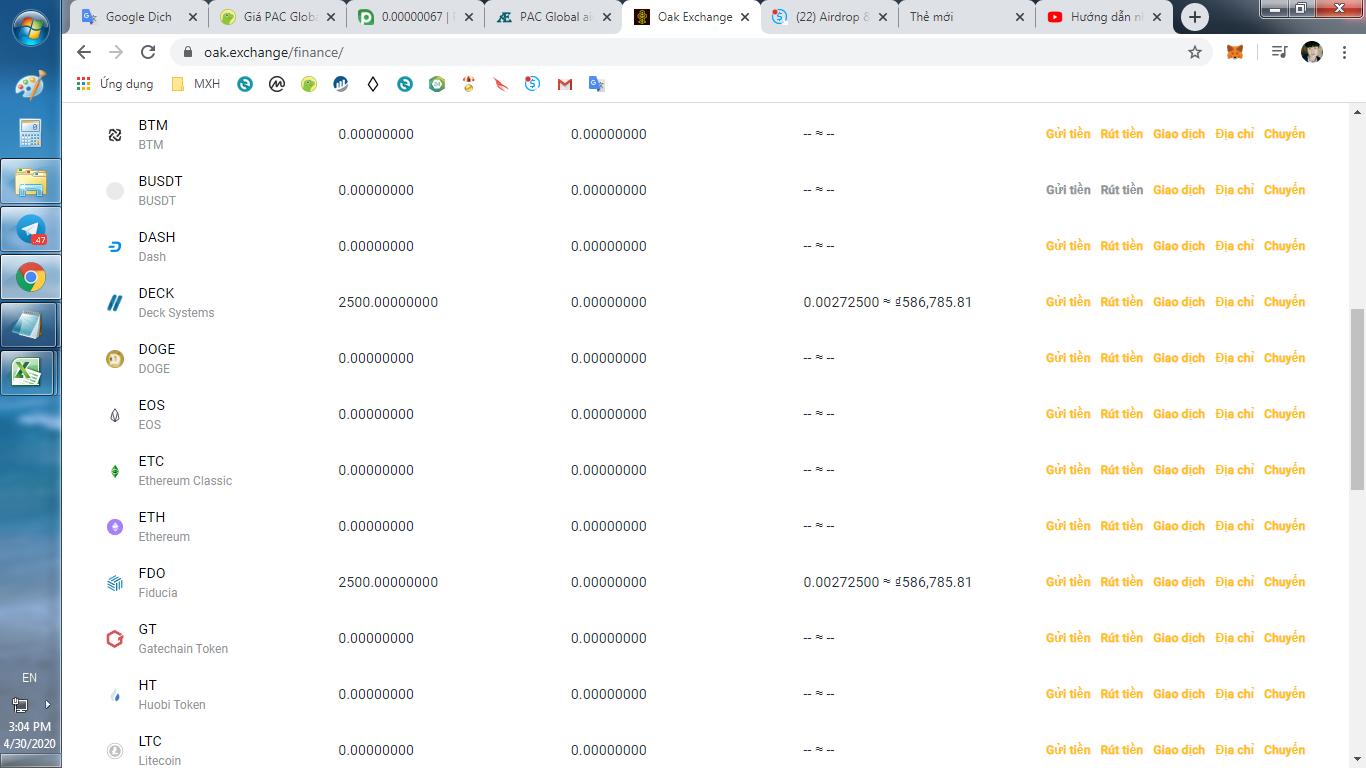Click the DOGE coin logo
The width and height of the screenshot is (1366, 768).
[x=115, y=359]
